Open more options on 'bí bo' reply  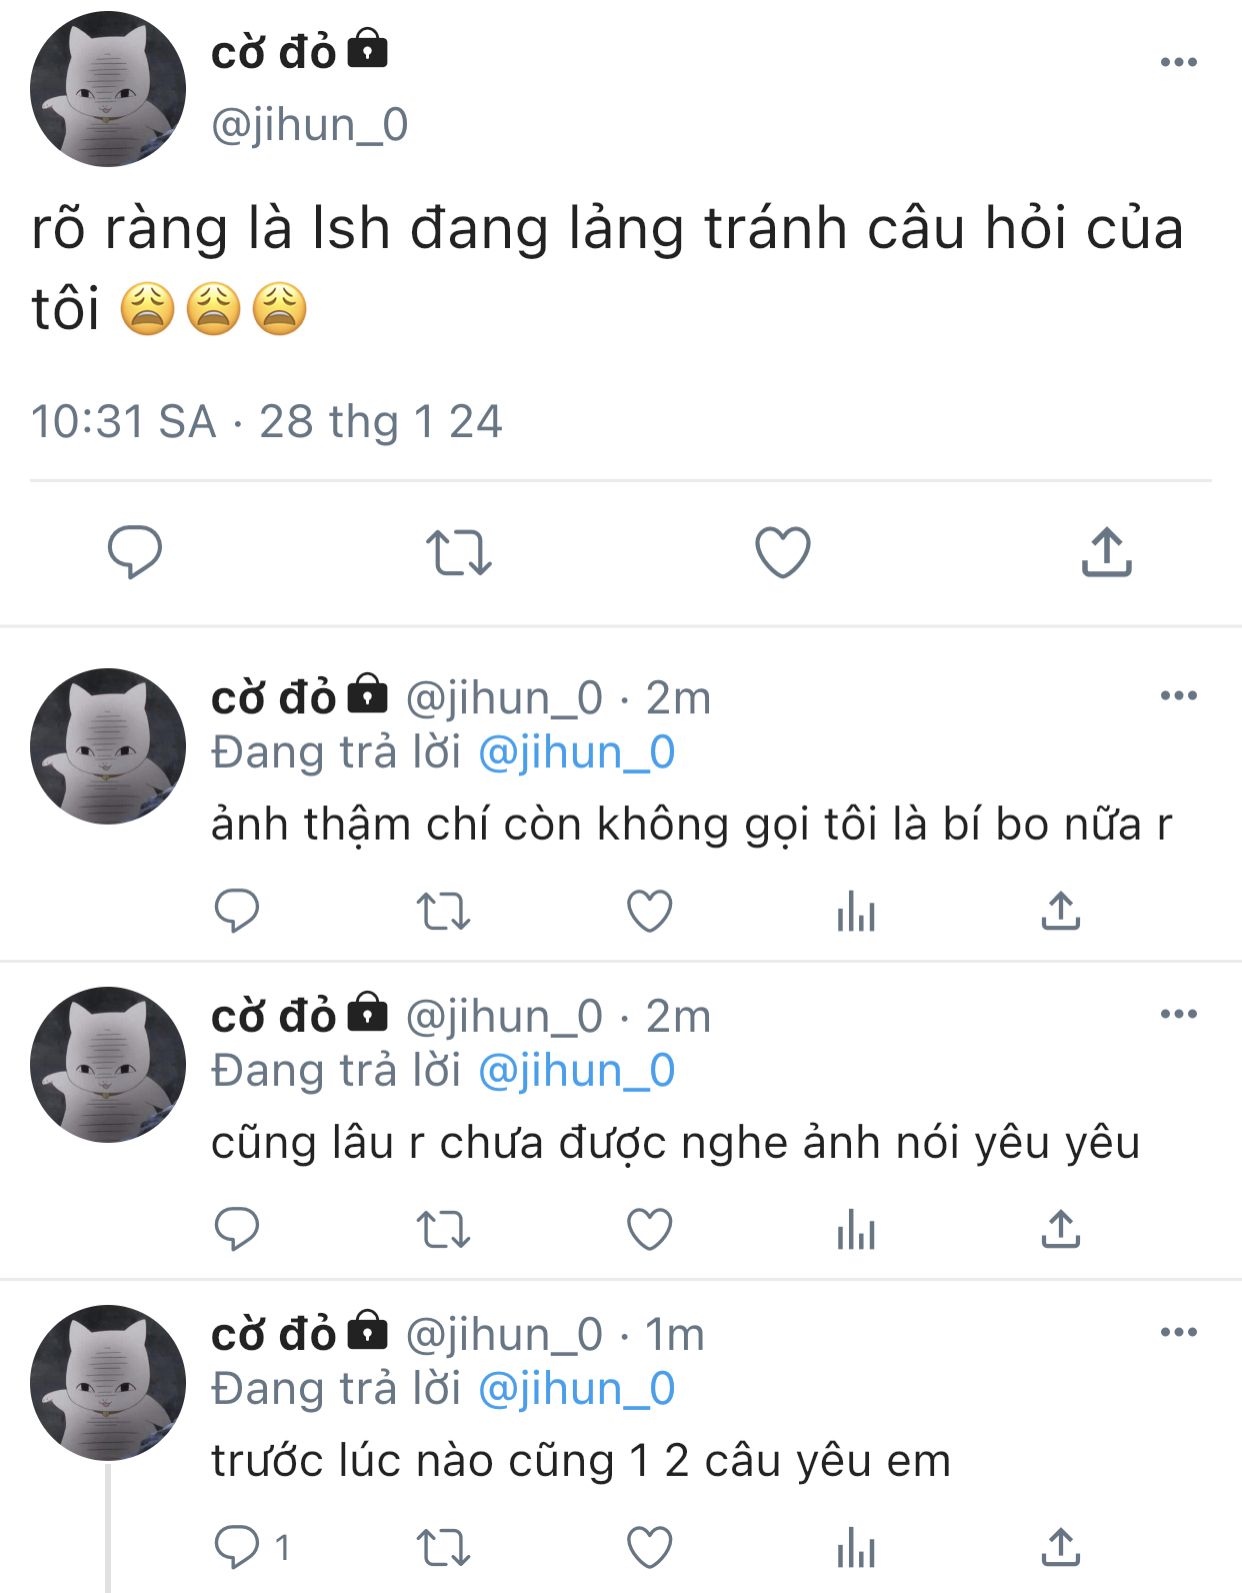[x=1179, y=695]
